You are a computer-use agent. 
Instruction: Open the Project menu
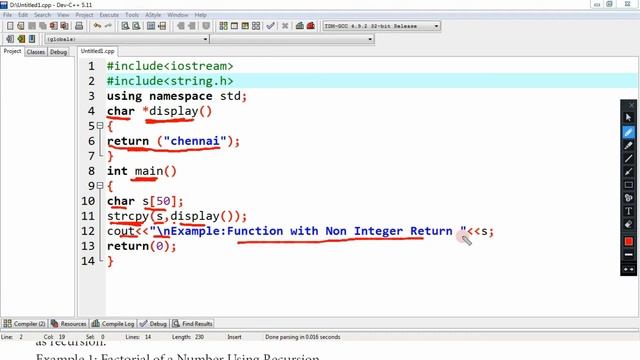(84, 15)
